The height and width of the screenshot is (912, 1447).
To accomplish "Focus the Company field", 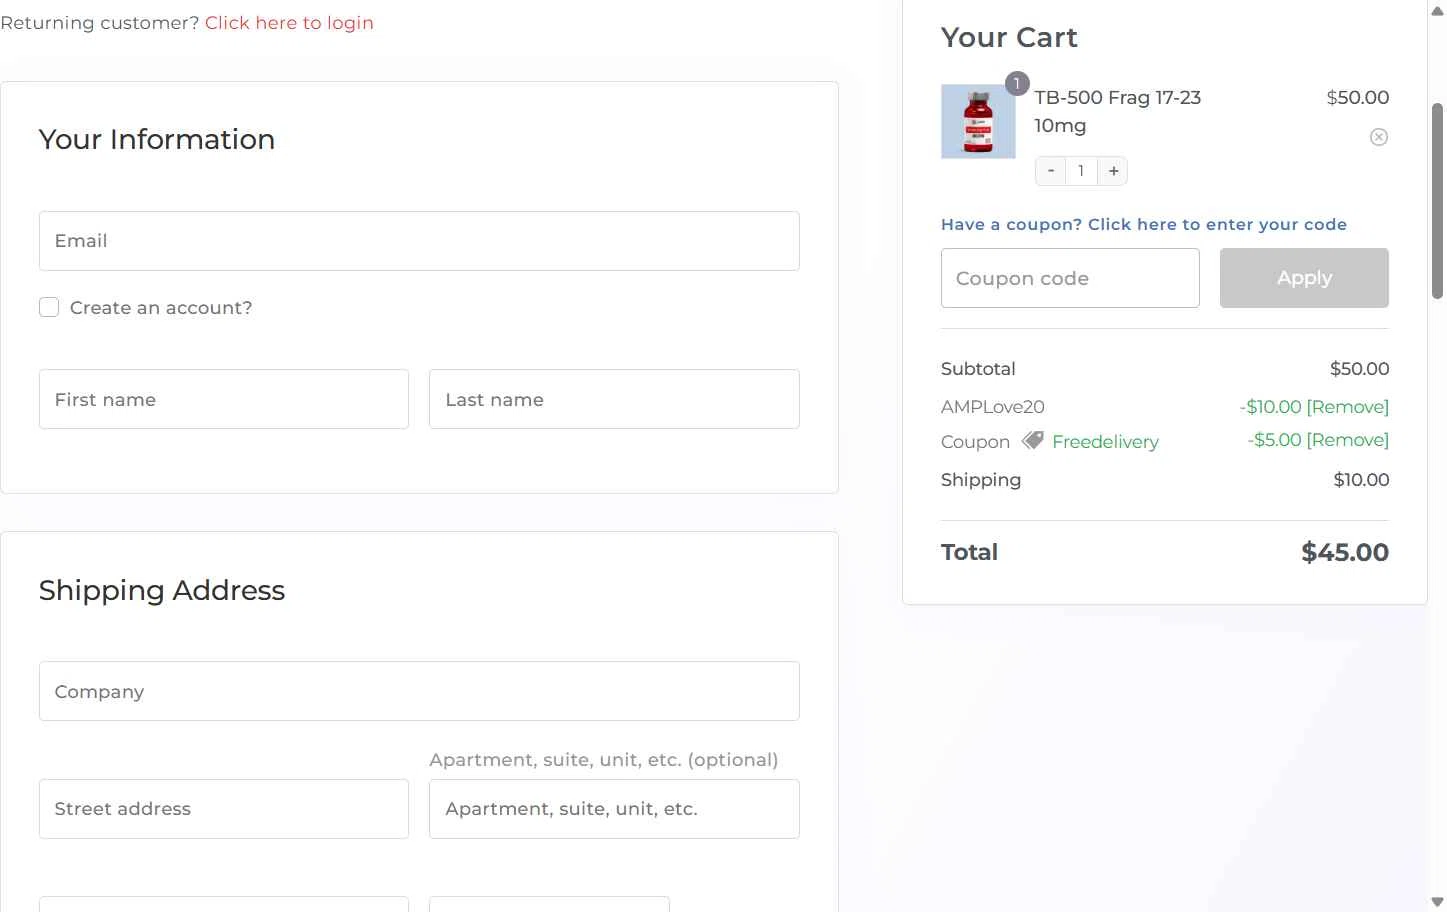I will click(x=419, y=691).
